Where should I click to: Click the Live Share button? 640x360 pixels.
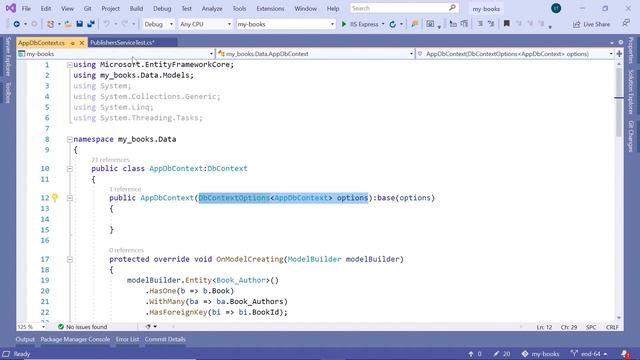[x=592, y=24]
